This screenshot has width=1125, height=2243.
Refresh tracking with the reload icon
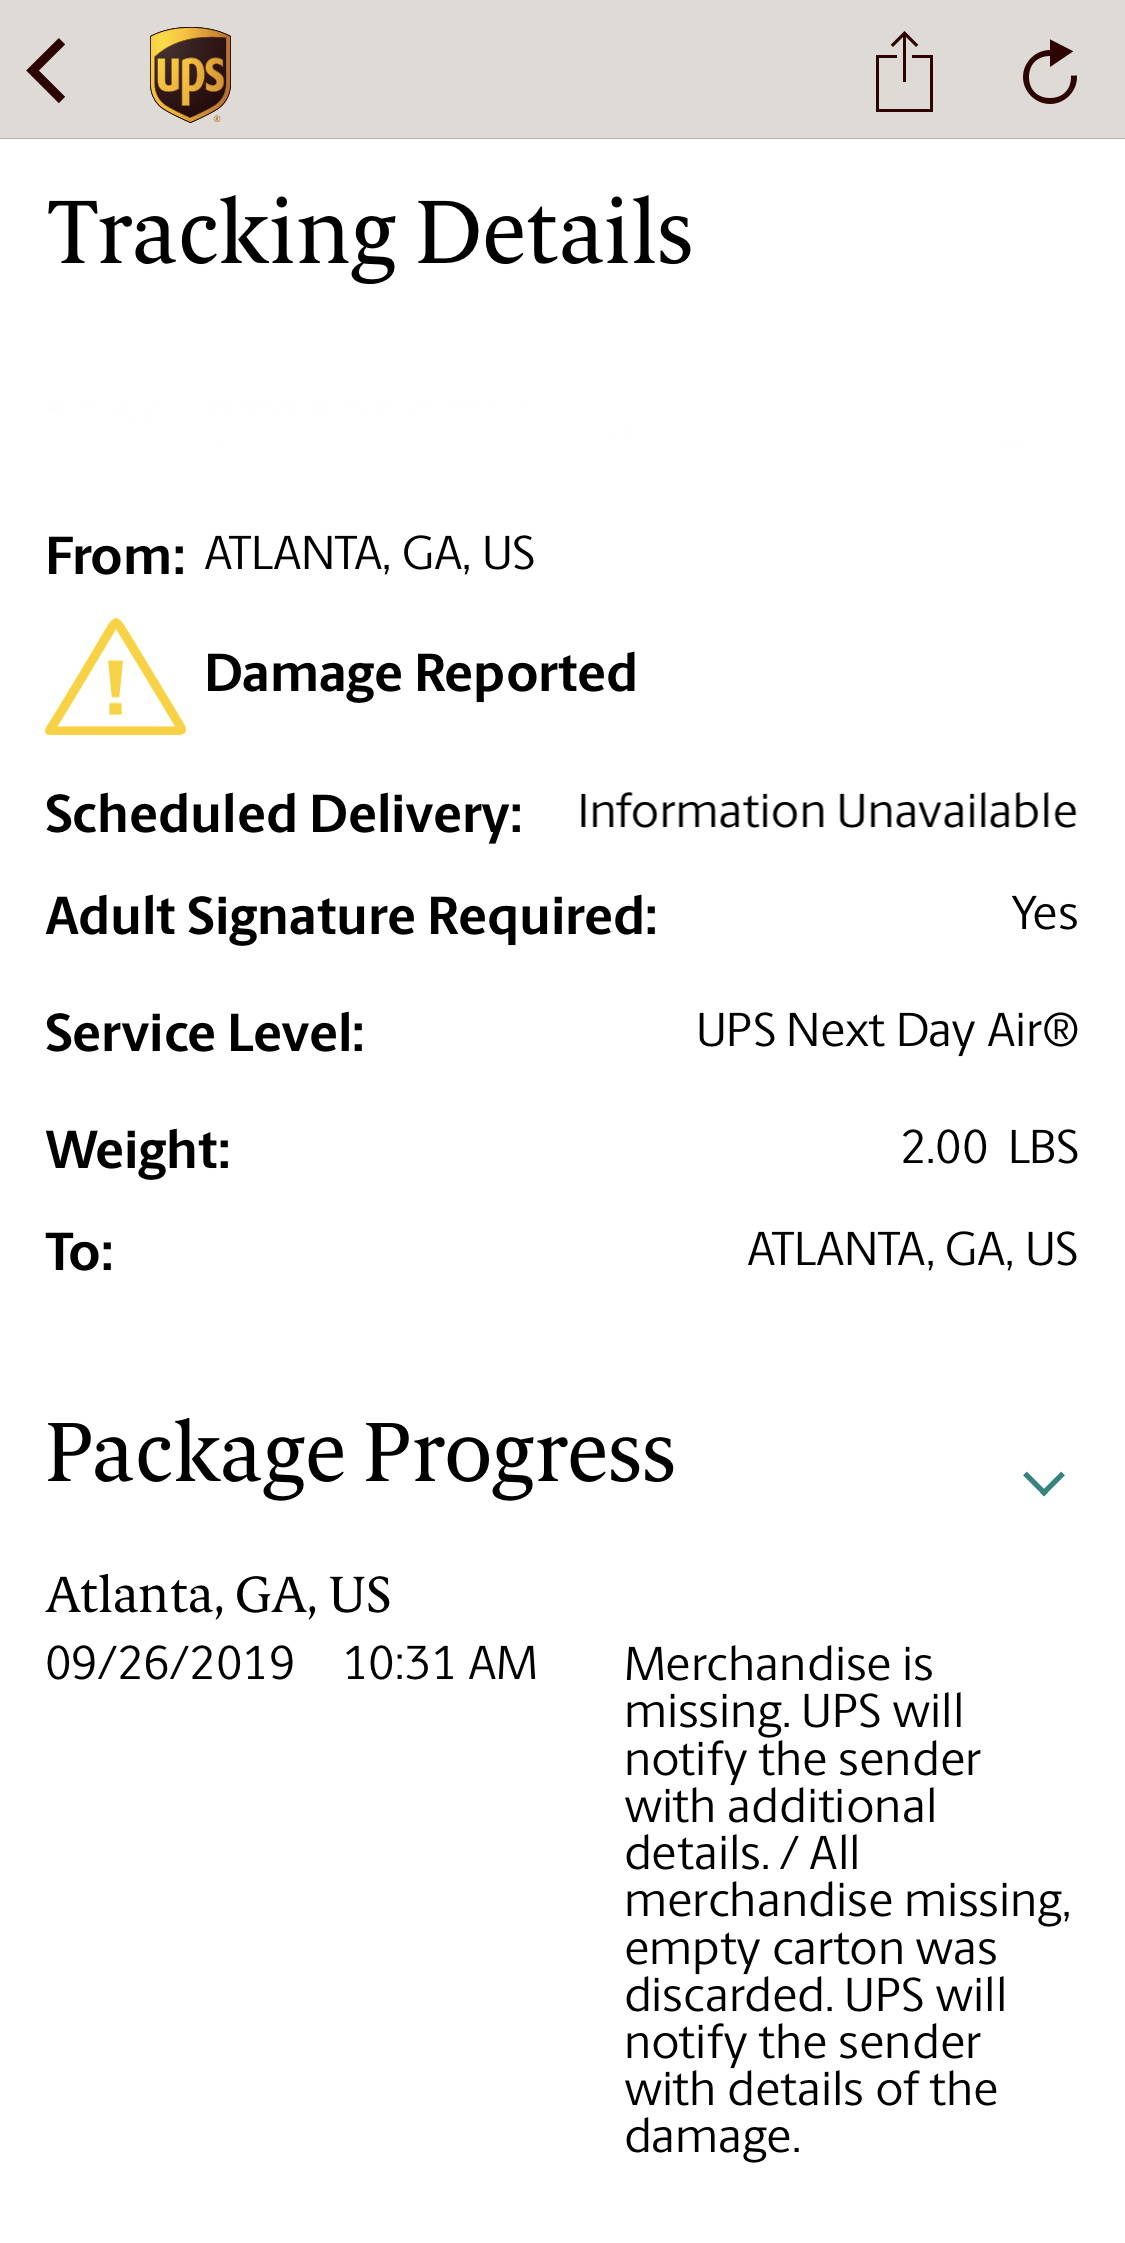[1049, 73]
